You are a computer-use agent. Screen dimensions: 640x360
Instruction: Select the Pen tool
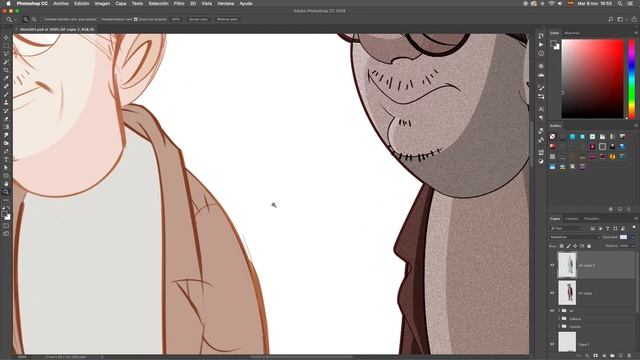click(x=6, y=151)
